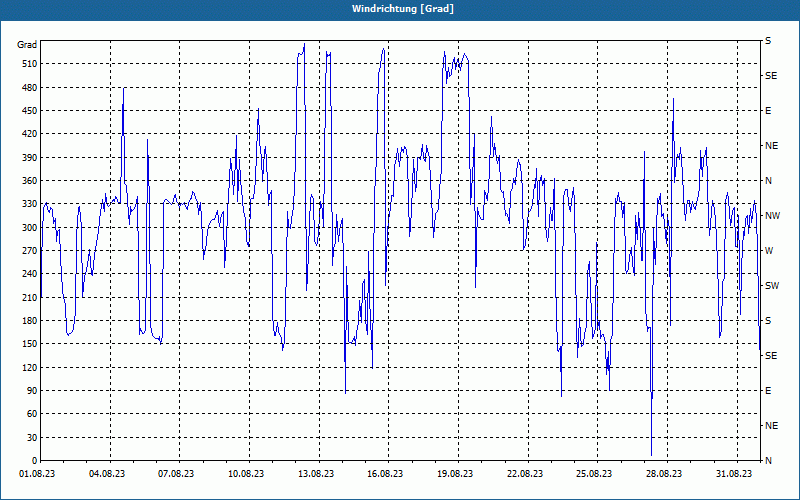Viewport: 800px width, 500px height.
Task: Click the y-axis value "90"
Action: (x=31, y=391)
